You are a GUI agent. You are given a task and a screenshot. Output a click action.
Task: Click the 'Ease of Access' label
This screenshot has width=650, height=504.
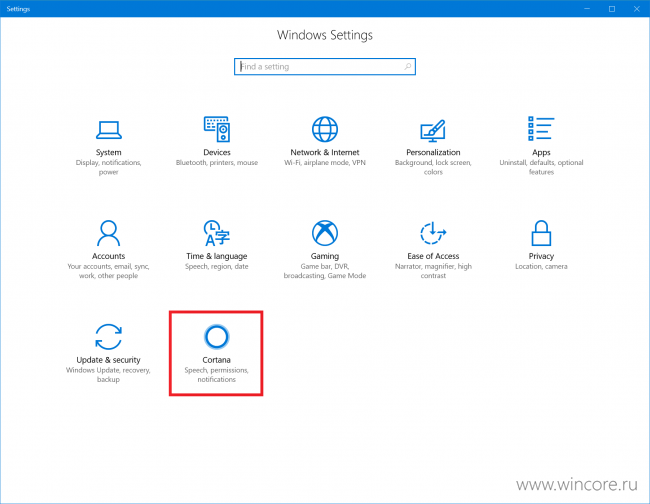(433, 256)
